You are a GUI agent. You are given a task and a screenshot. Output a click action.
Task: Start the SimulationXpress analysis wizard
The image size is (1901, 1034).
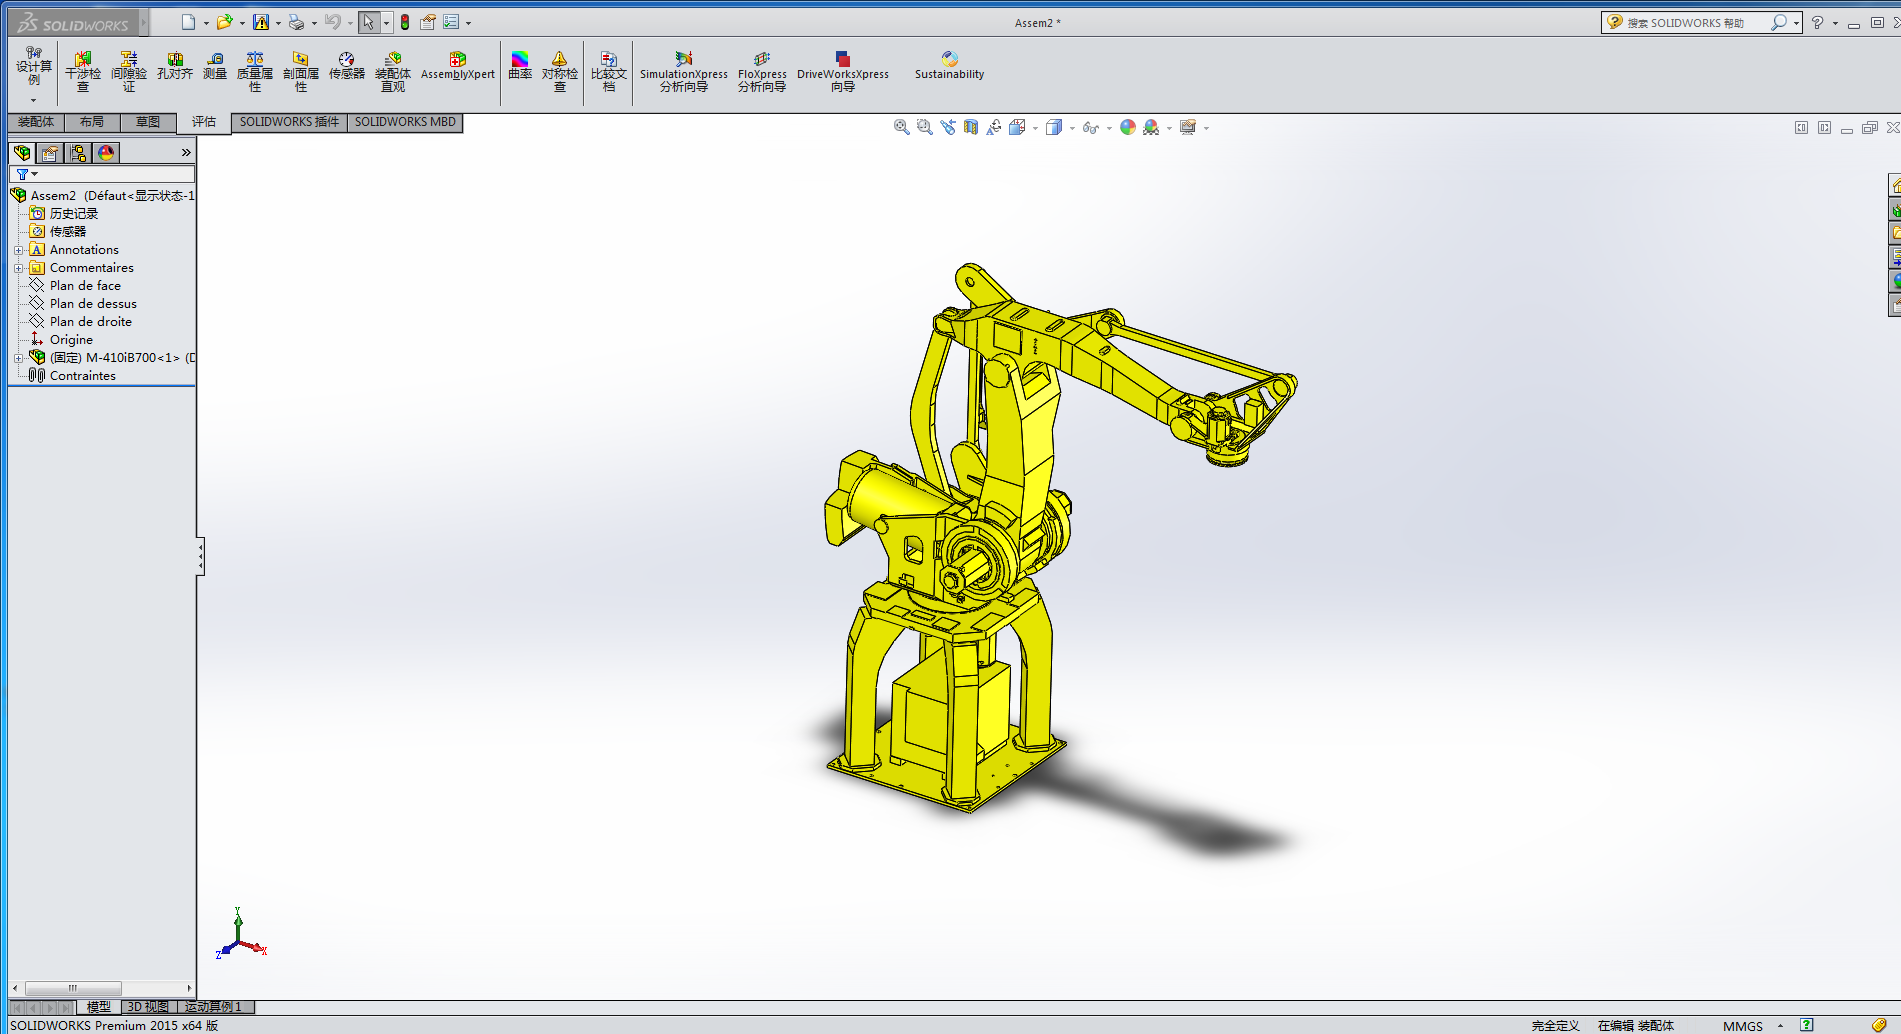(684, 71)
